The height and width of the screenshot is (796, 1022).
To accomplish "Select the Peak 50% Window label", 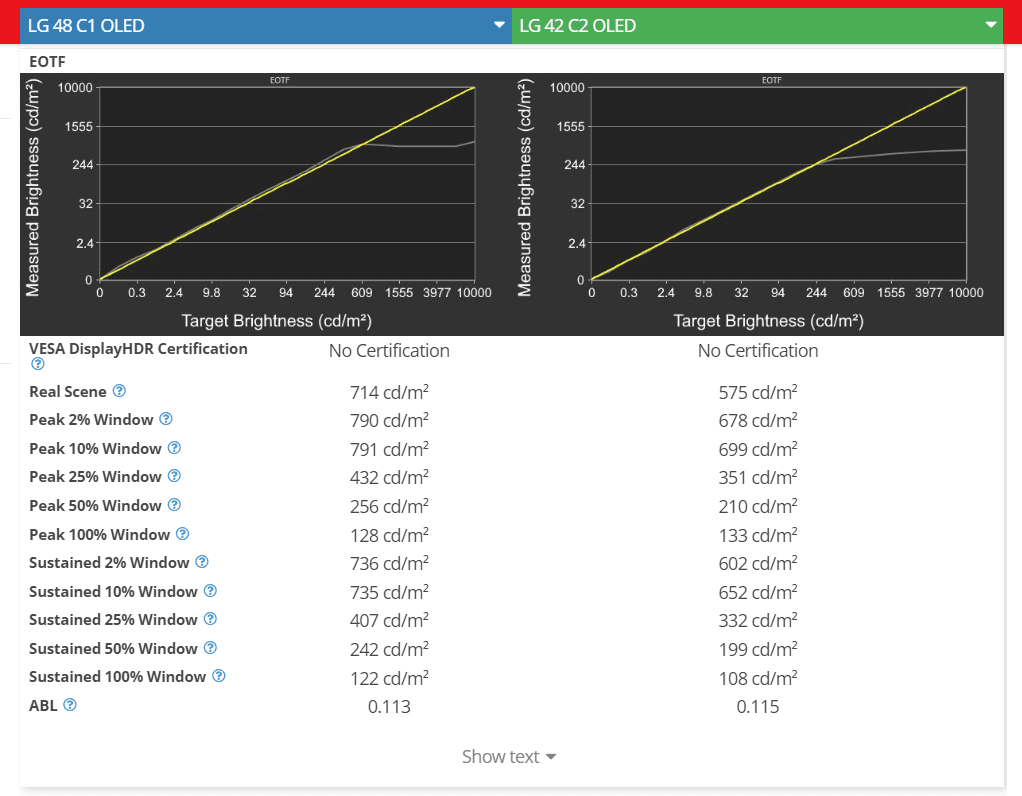I will point(95,505).
